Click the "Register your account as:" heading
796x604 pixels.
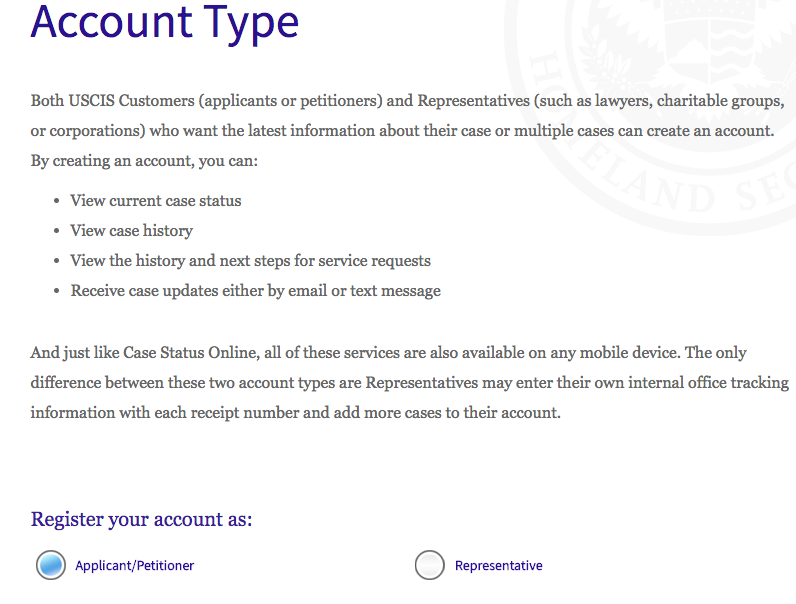pos(141,519)
